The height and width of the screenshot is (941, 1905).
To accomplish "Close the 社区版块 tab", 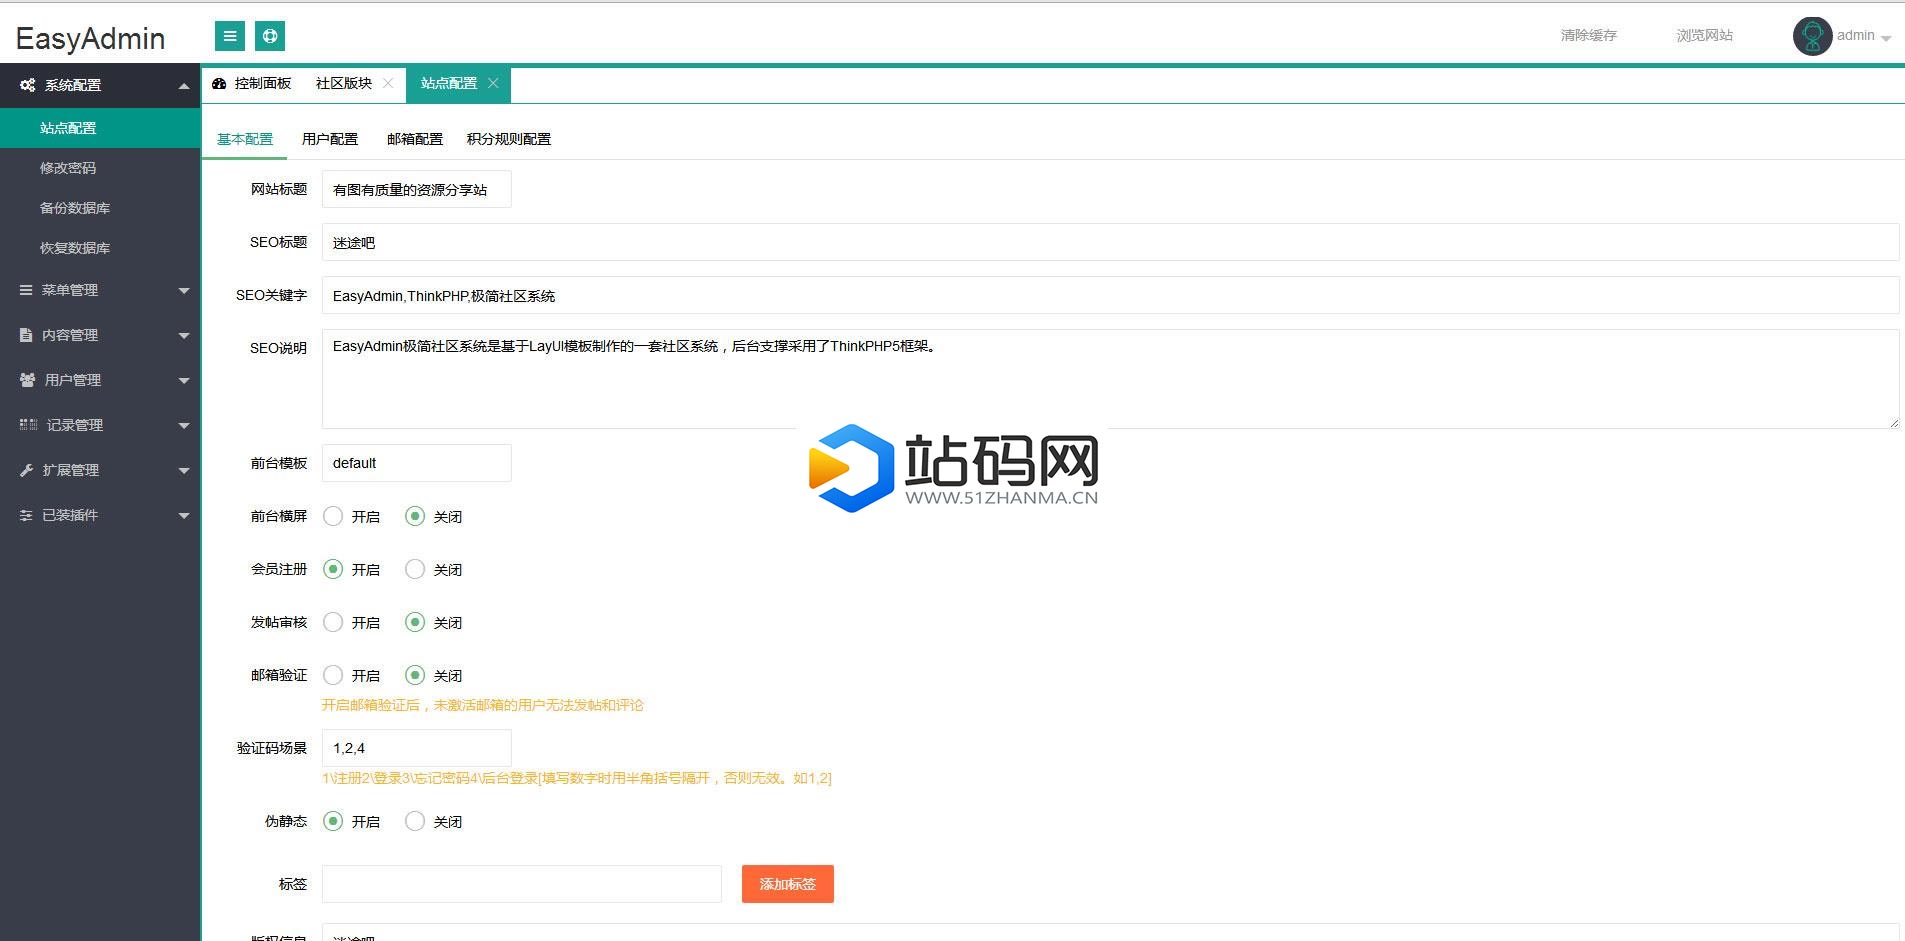I will pyautogui.click(x=388, y=83).
